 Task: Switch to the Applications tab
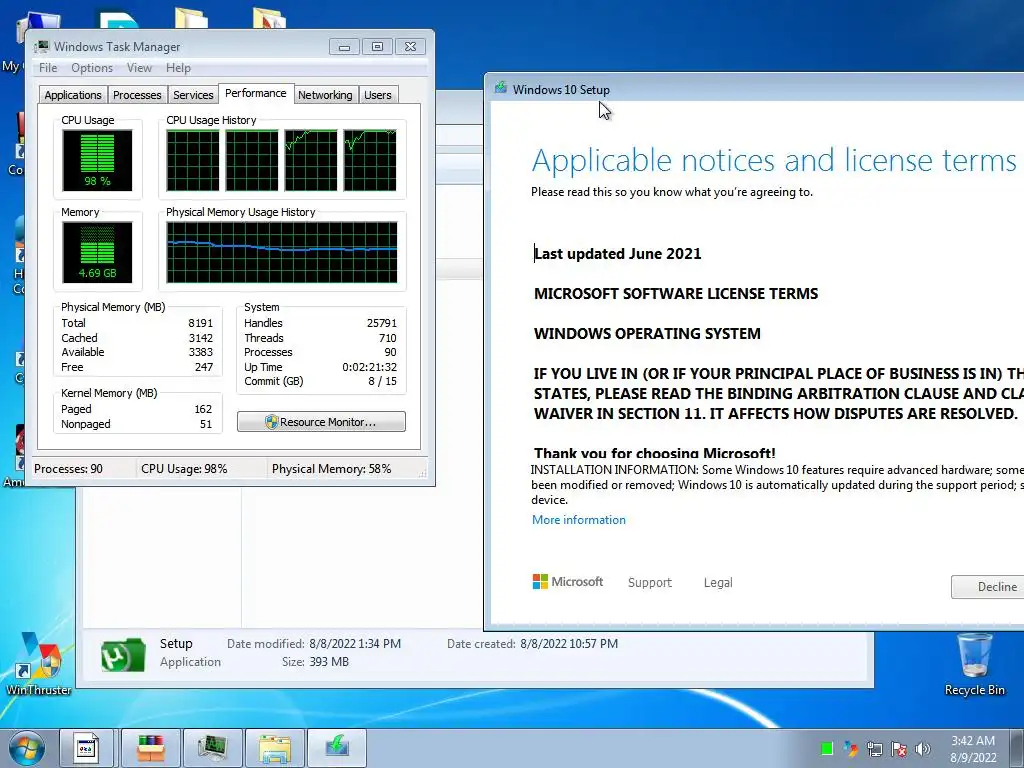pyautogui.click(x=72, y=95)
